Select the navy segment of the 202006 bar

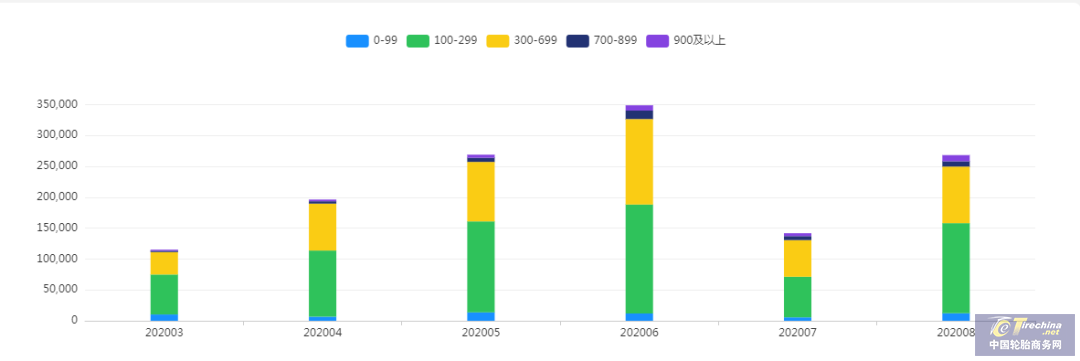pyautogui.click(x=639, y=115)
